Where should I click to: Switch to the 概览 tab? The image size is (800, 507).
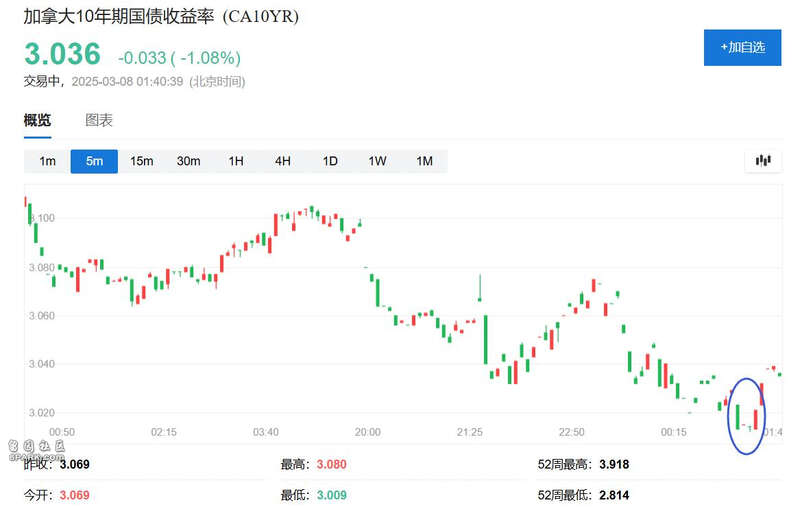(x=37, y=120)
